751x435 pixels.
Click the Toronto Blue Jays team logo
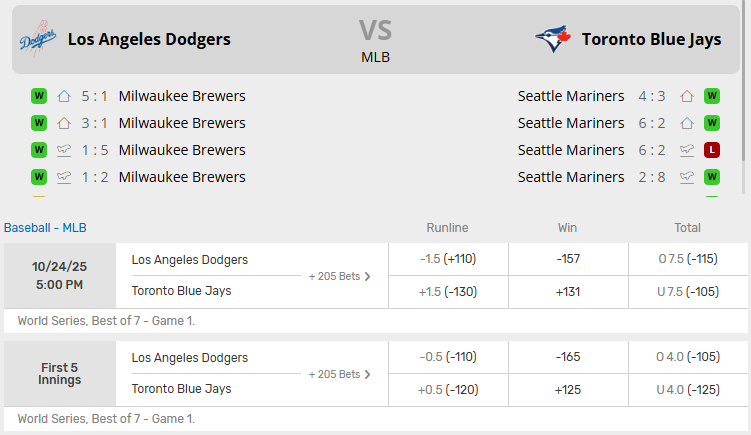tap(552, 40)
